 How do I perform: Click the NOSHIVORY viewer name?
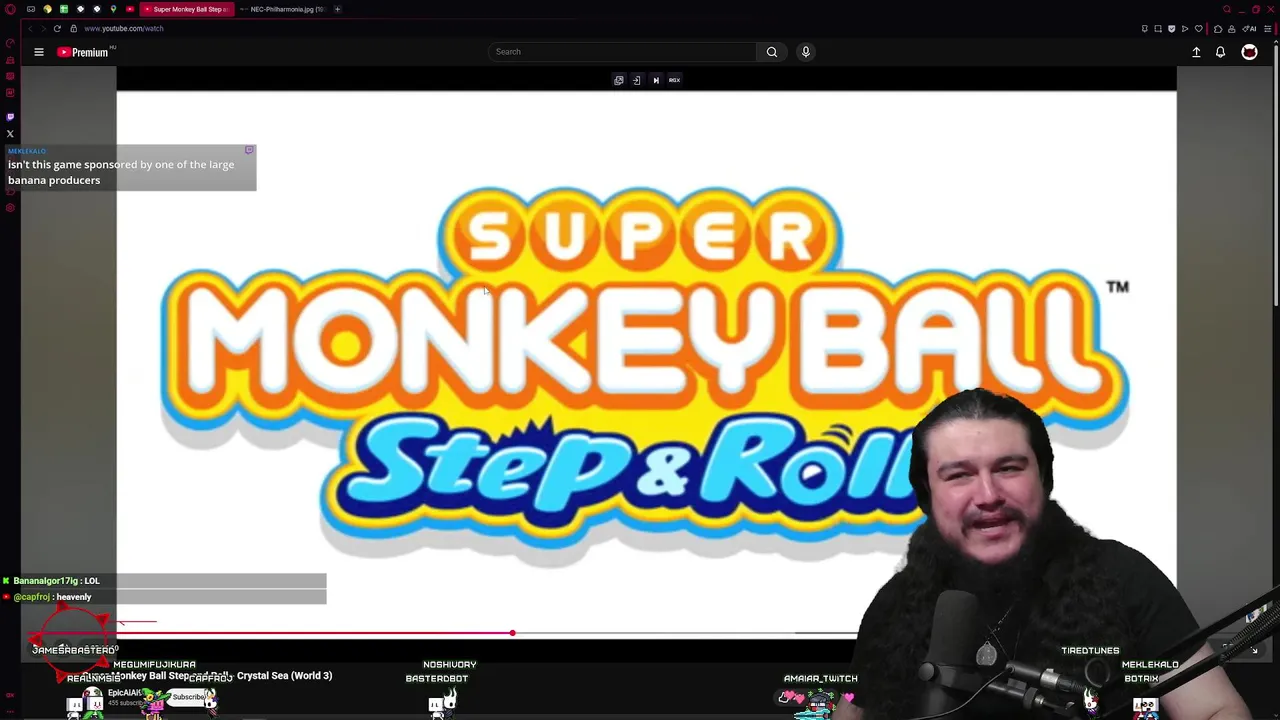(449, 664)
